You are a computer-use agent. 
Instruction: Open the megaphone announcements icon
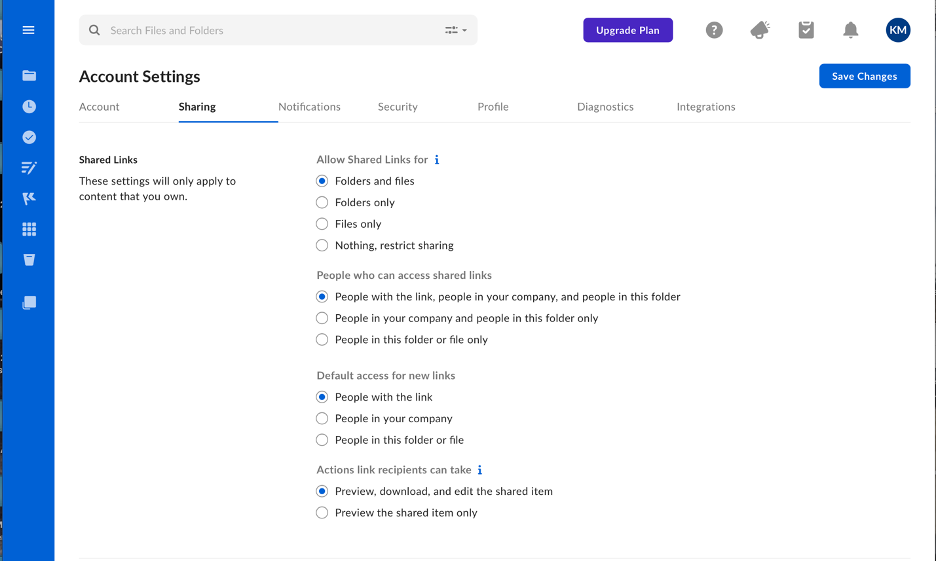(x=760, y=30)
